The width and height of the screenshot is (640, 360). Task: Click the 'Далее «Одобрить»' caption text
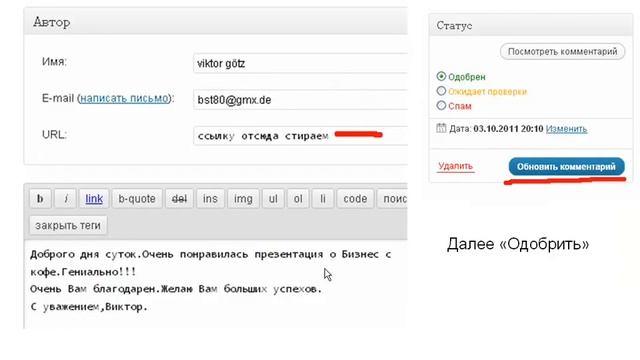click(x=518, y=244)
